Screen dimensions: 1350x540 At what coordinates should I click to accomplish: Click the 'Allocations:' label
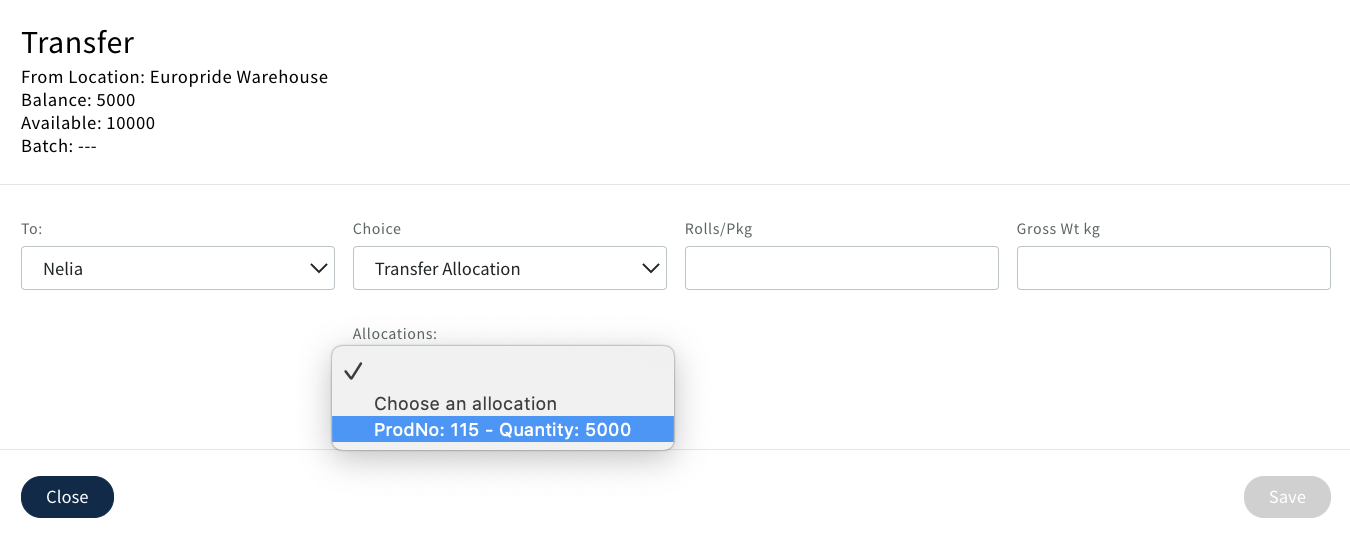point(395,334)
